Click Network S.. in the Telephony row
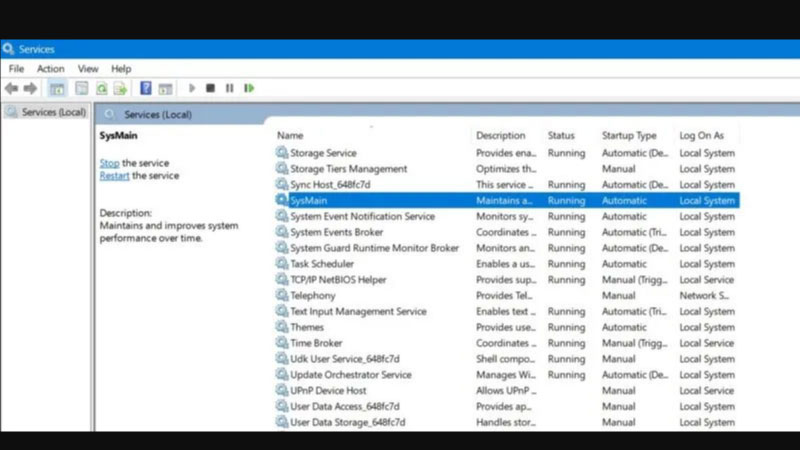The height and width of the screenshot is (450, 800). pos(704,295)
